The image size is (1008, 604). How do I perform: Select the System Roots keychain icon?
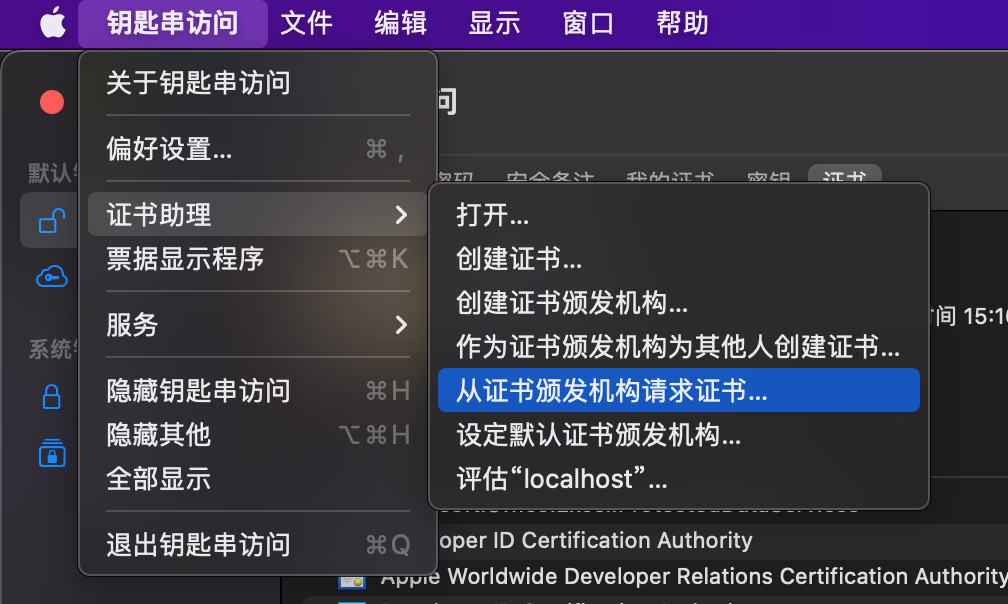tap(51, 452)
